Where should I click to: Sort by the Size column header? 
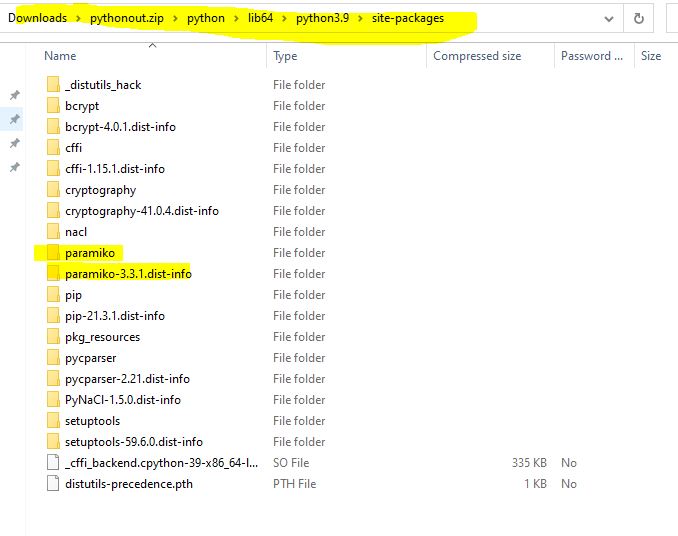[x=651, y=56]
